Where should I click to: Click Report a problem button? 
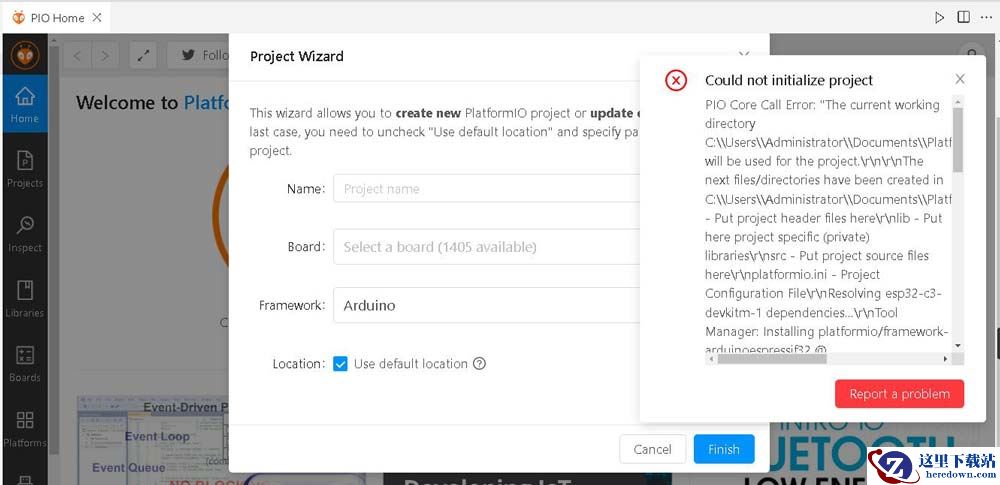click(899, 394)
